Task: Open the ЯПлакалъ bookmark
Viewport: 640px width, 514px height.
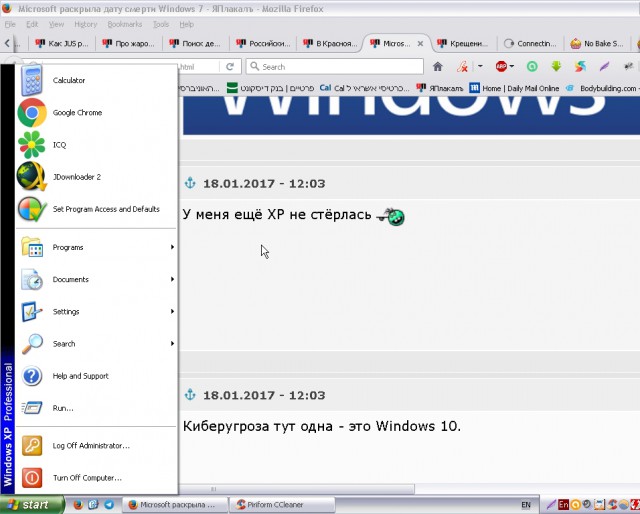Action: tap(440, 88)
